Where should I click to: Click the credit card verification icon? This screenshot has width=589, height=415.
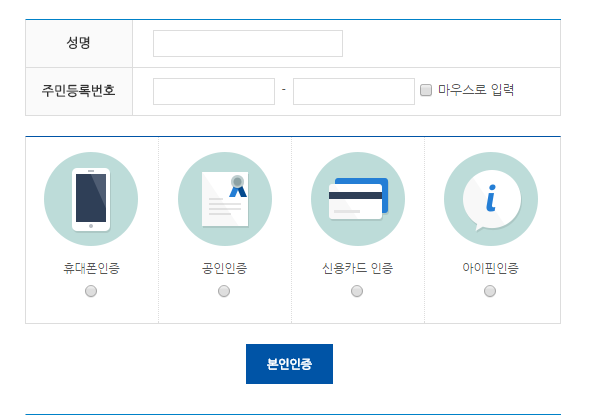click(358, 199)
